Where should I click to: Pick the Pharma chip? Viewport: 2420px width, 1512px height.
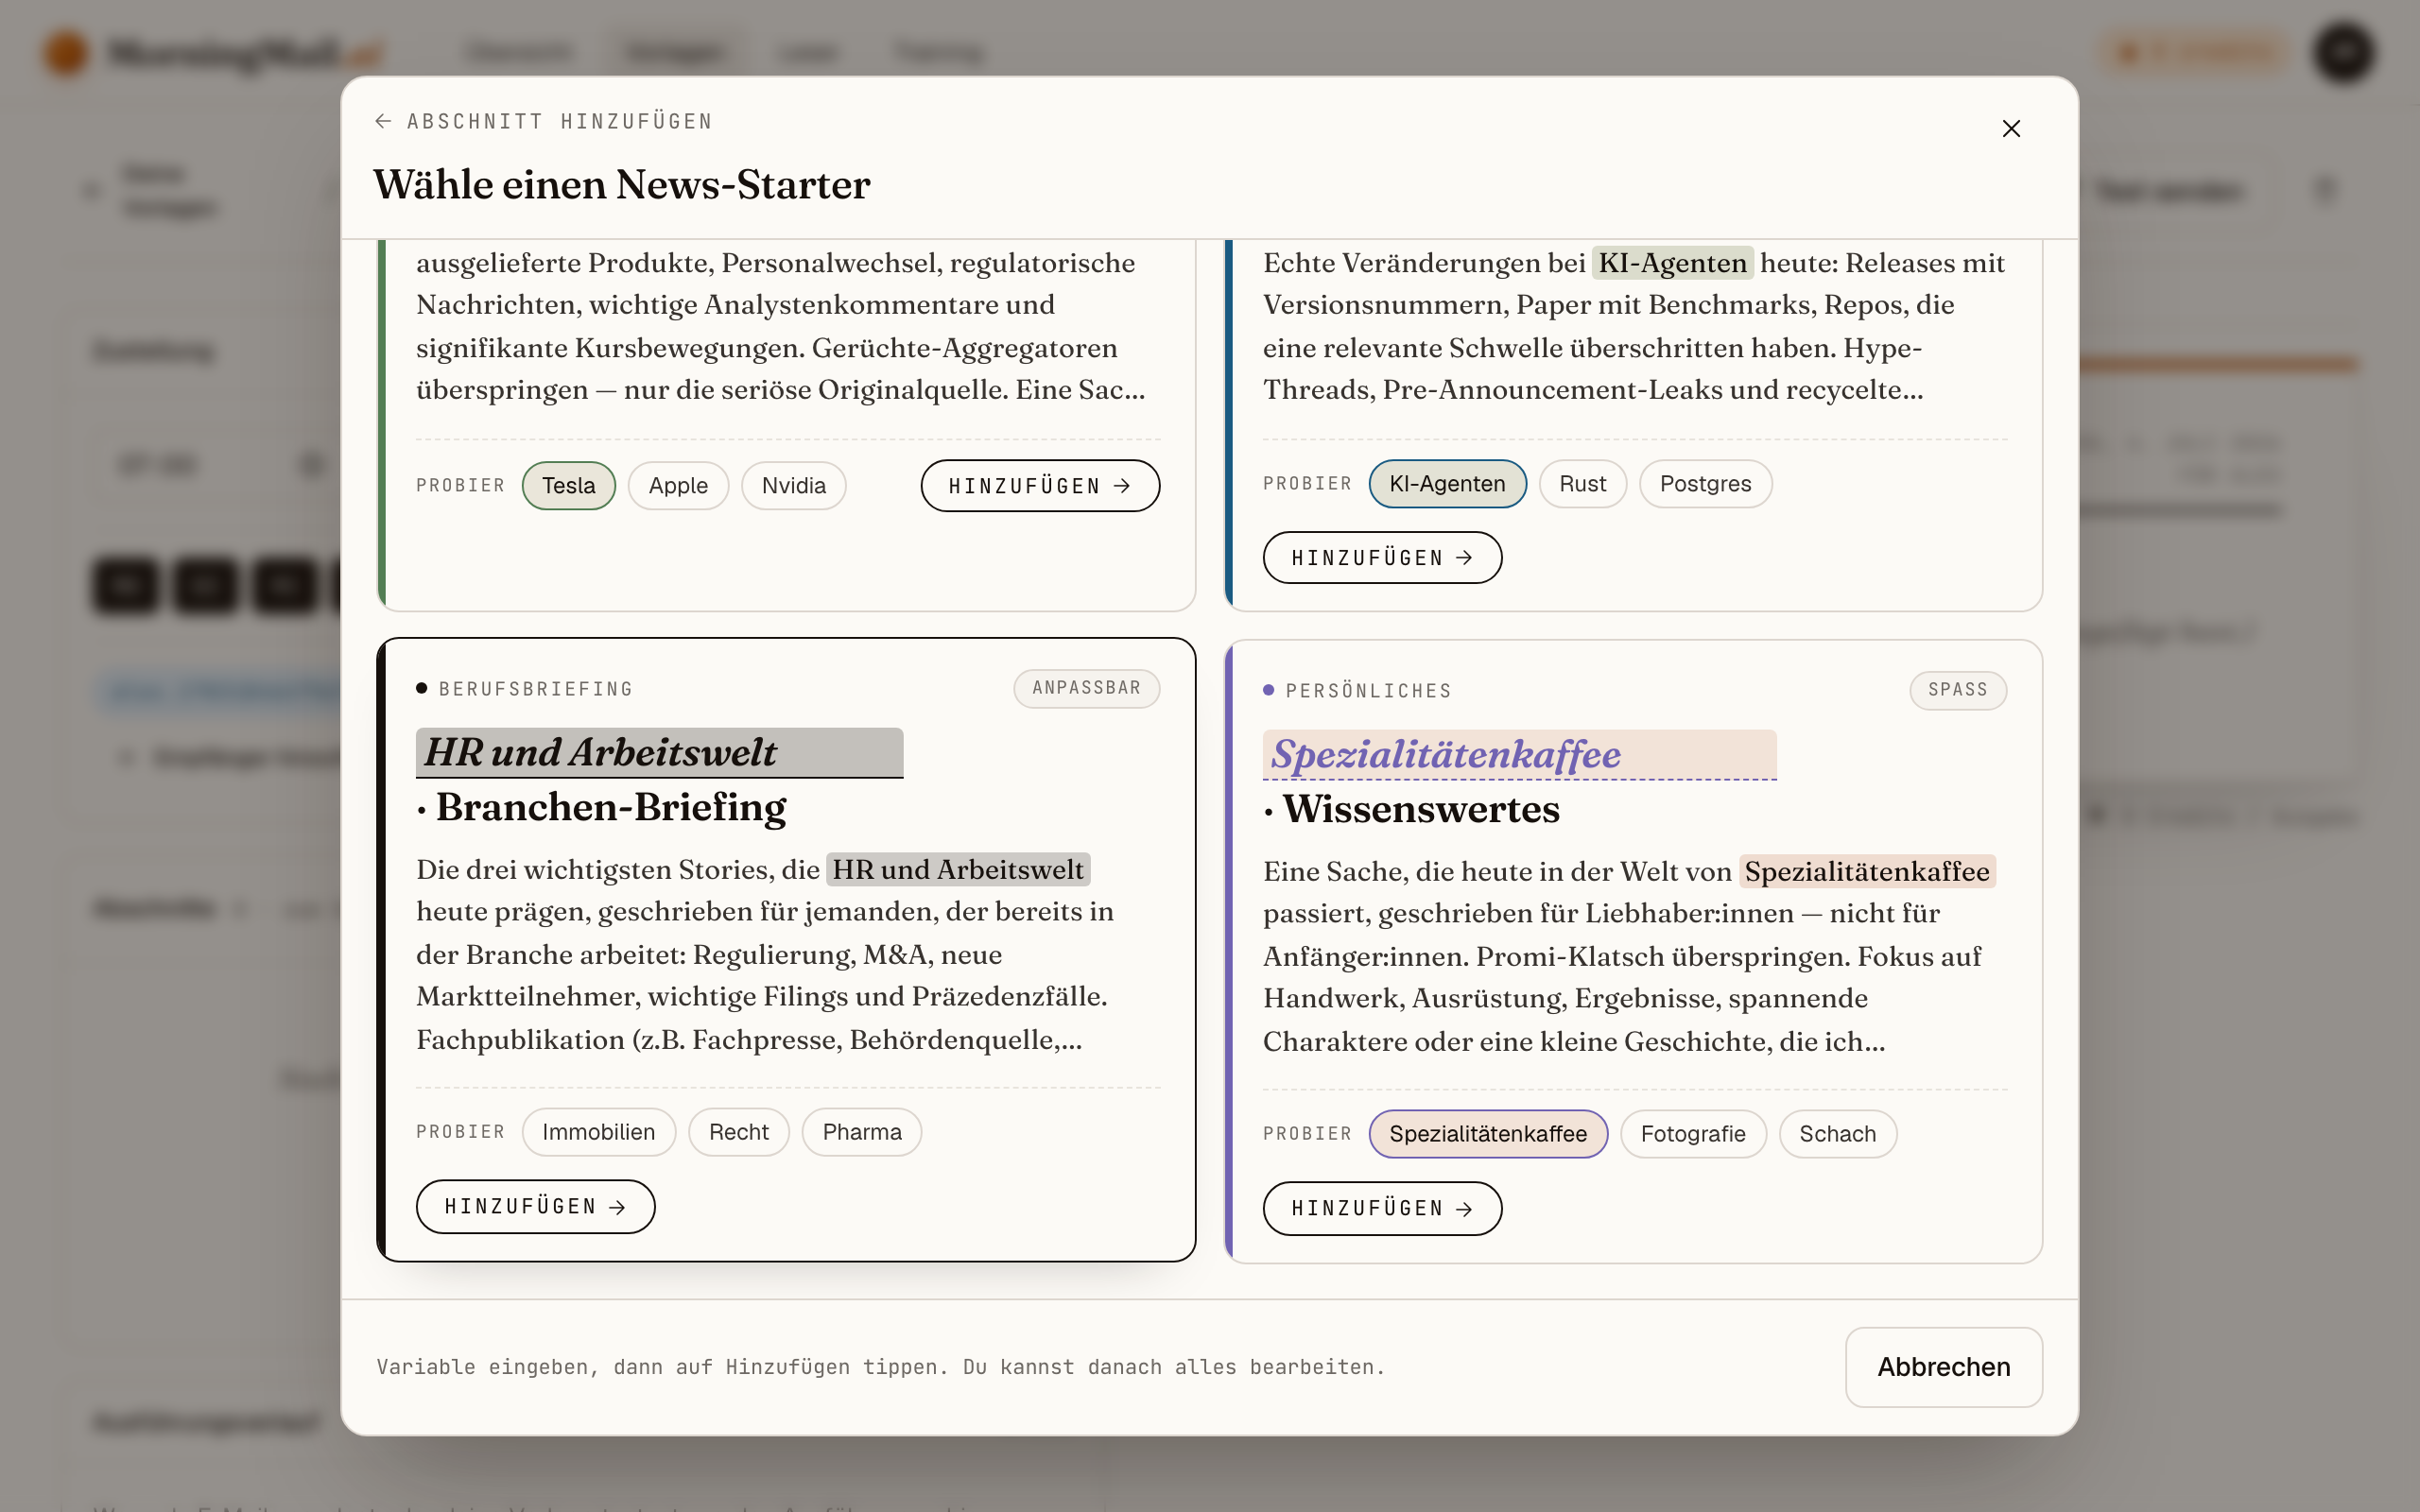click(x=861, y=1131)
